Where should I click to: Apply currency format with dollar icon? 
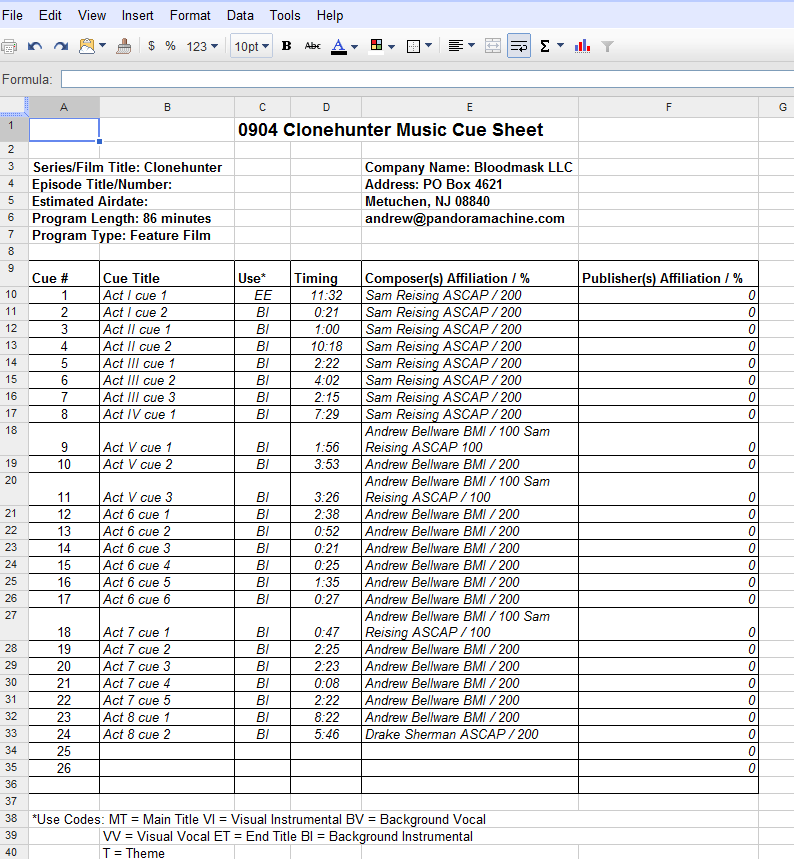pyautogui.click(x=151, y=46)
